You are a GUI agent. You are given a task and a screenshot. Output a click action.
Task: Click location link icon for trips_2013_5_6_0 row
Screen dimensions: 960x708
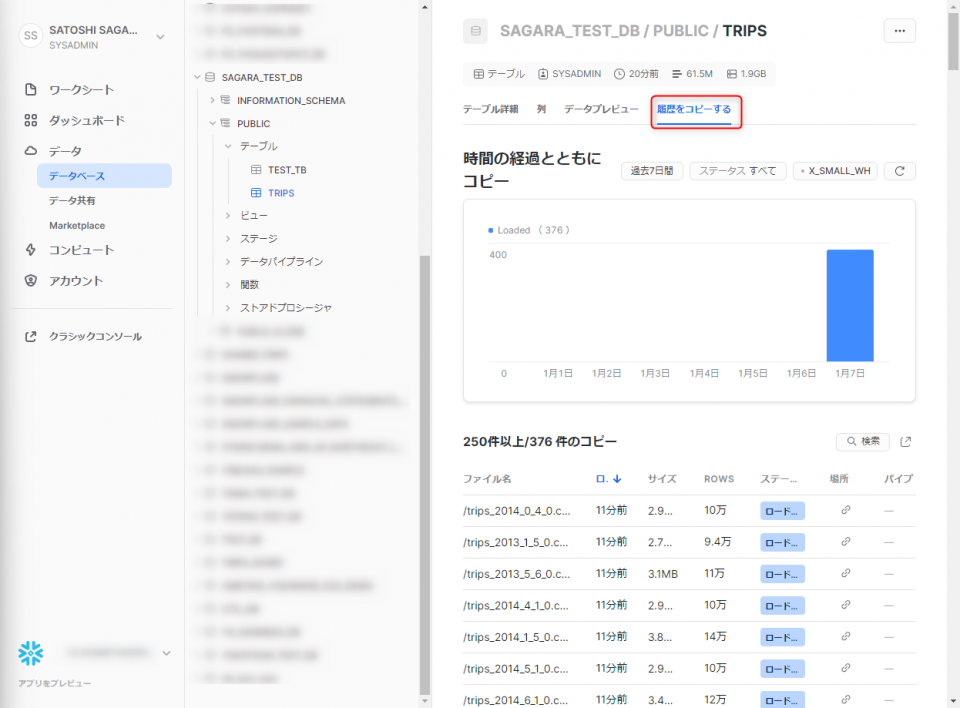[x=846, y=573]
